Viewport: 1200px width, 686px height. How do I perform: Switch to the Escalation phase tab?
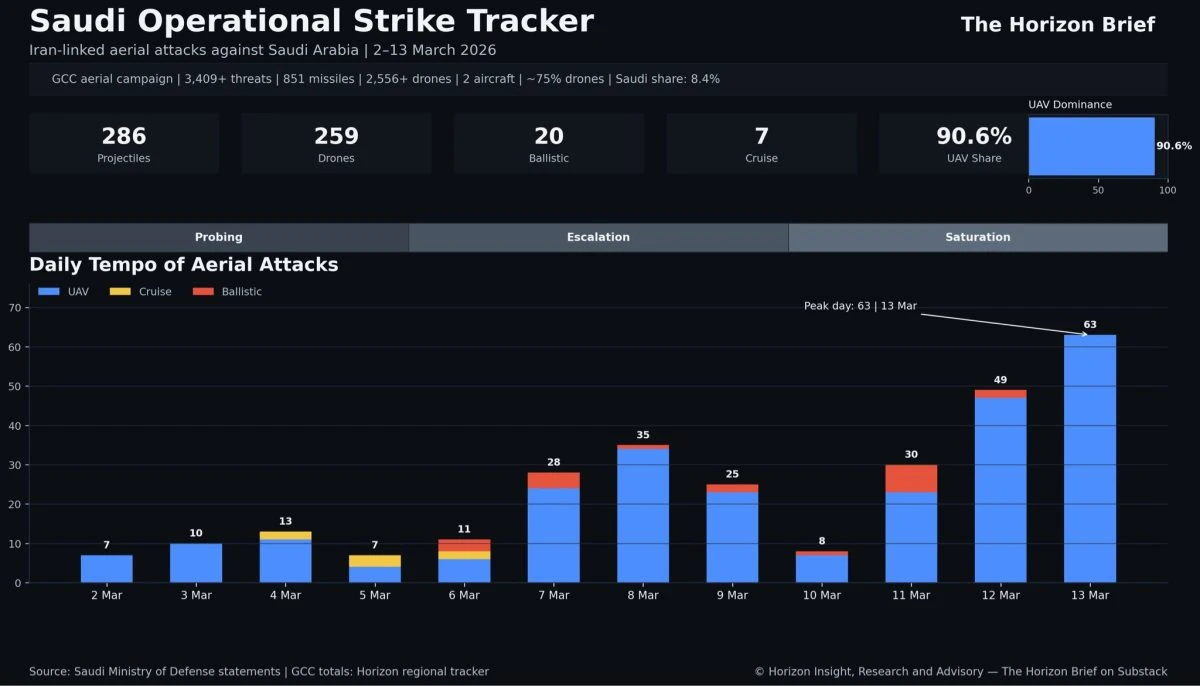(x=598, y=237)
